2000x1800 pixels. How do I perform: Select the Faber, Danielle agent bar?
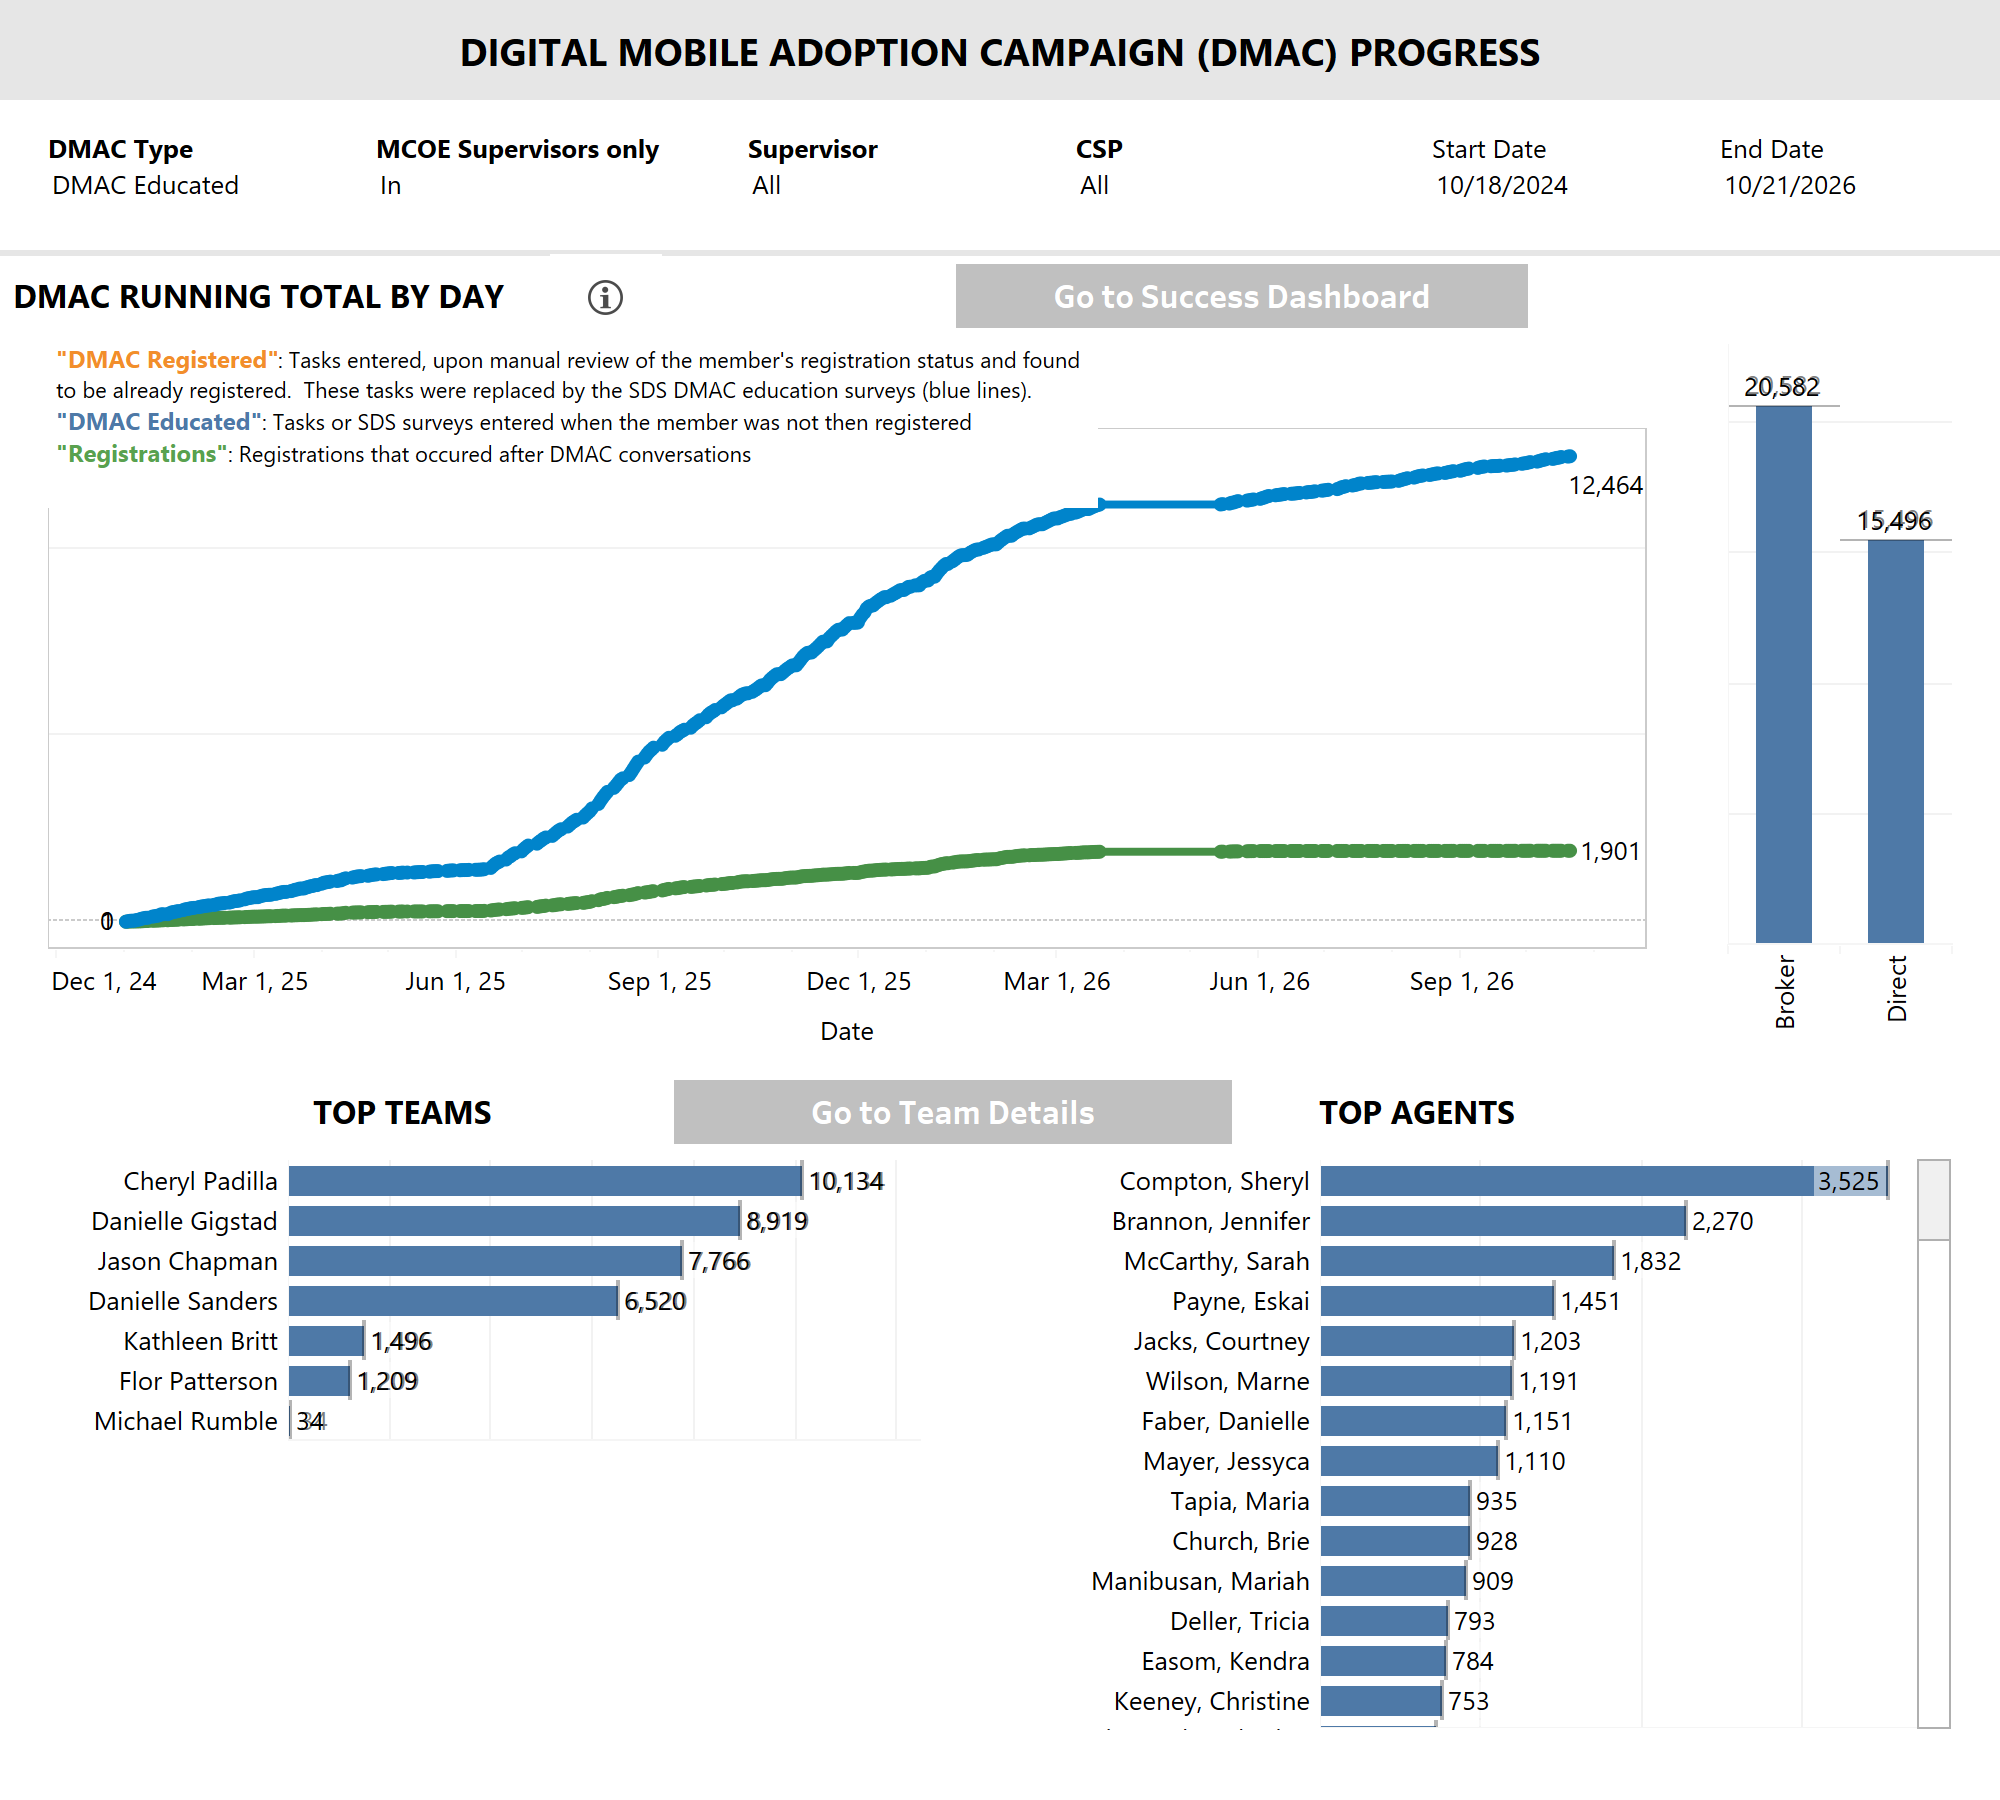point(1413,1421)
